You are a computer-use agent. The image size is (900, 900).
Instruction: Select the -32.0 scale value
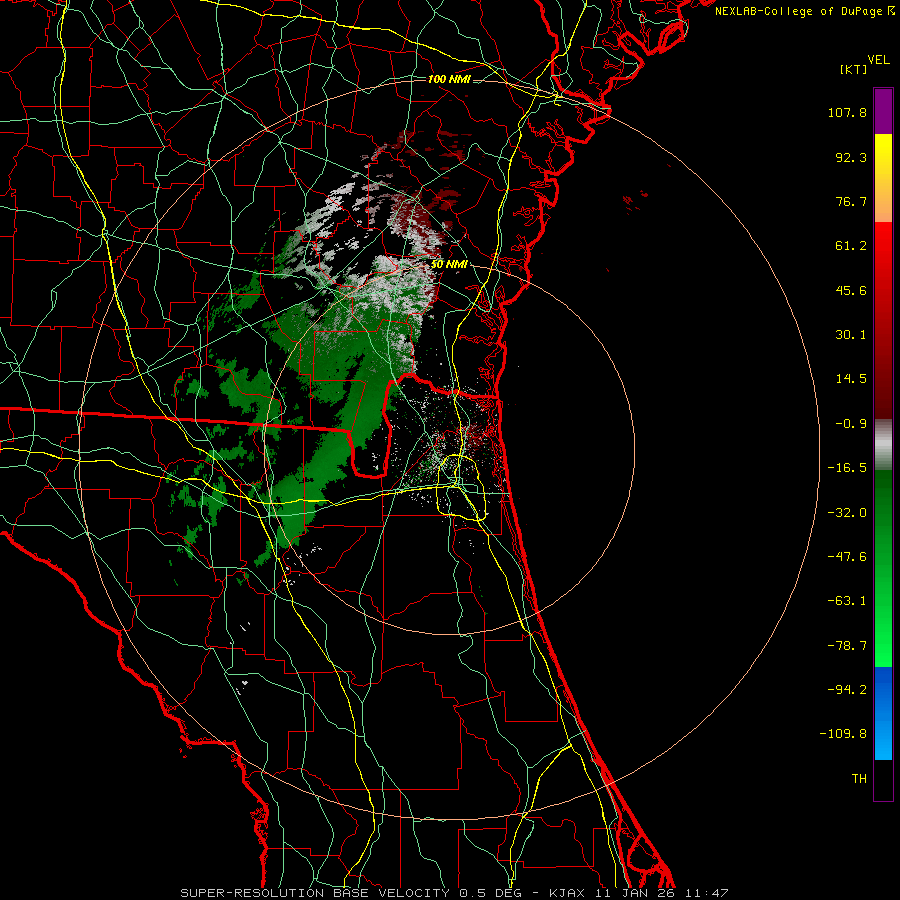(x=847, y=513)
